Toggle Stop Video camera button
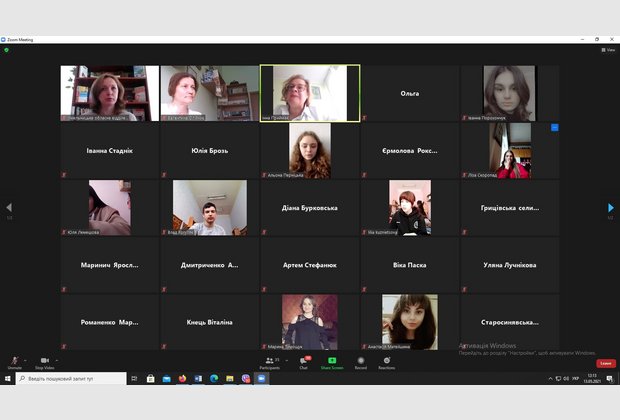Viewport: 620px width, 420px height. [44, 362]
